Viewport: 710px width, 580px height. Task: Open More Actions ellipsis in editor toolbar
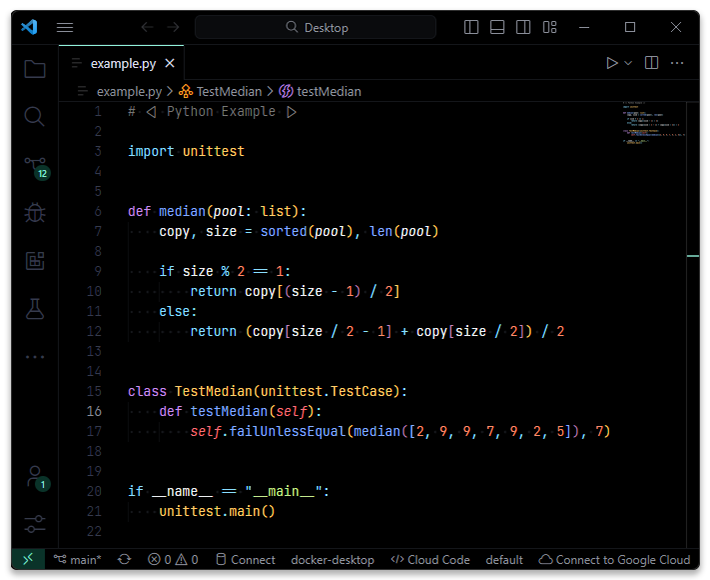pos(677,63)
